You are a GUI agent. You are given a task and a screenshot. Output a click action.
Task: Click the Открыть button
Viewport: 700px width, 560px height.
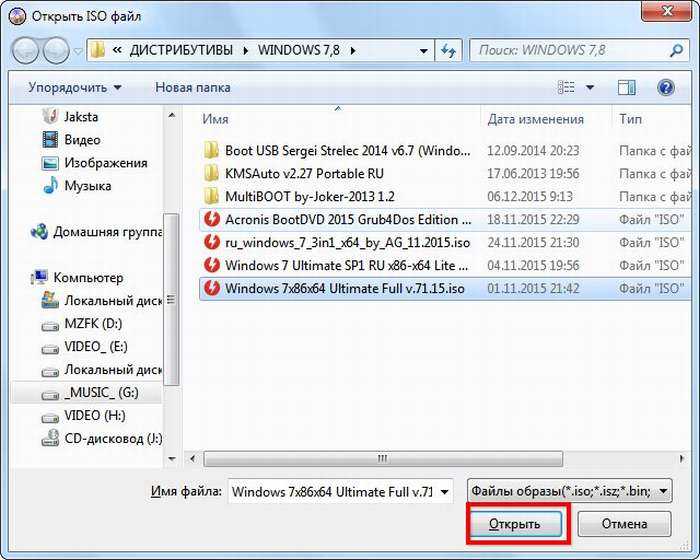515,523
